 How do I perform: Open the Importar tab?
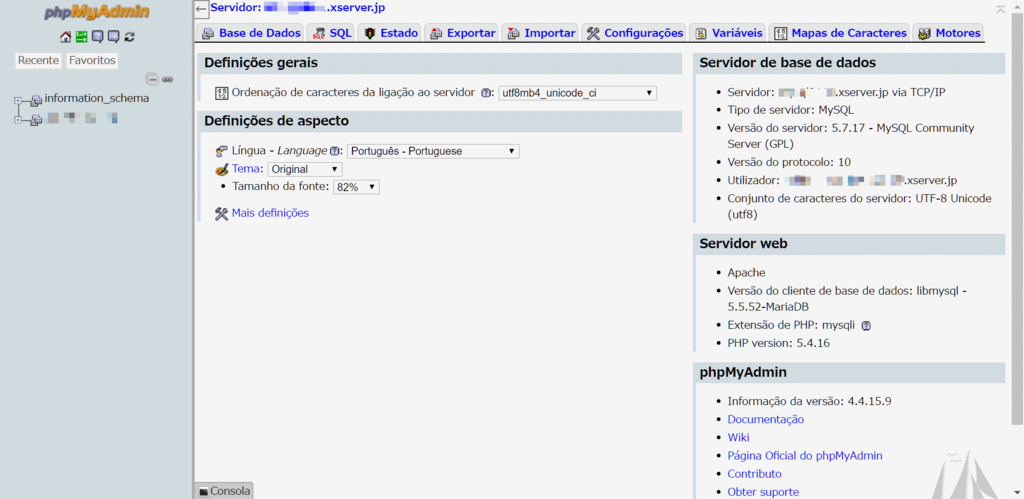point(540,33)
